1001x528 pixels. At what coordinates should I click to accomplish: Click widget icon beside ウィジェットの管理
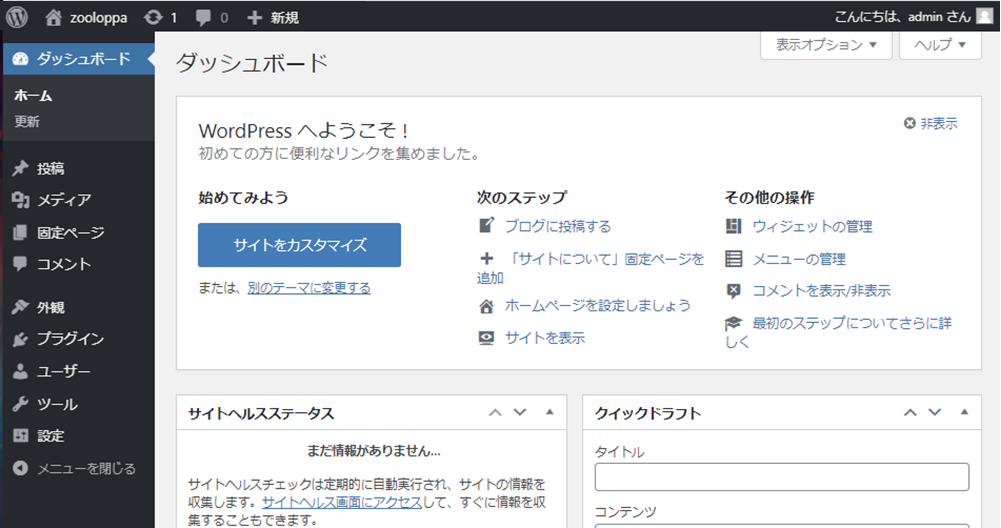(x=734, y=226)
